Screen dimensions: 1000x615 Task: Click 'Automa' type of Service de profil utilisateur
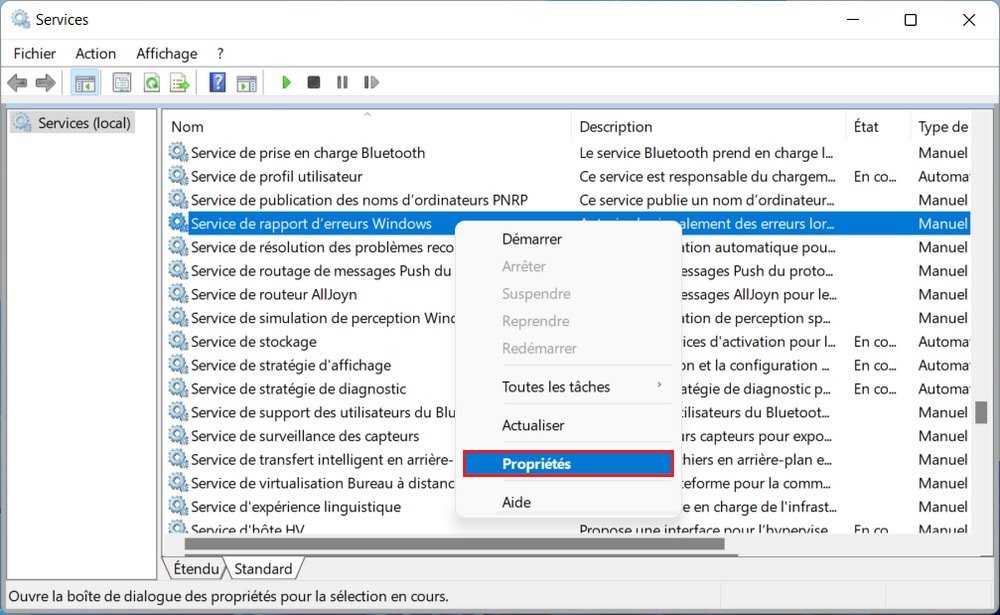click(943, 176)
